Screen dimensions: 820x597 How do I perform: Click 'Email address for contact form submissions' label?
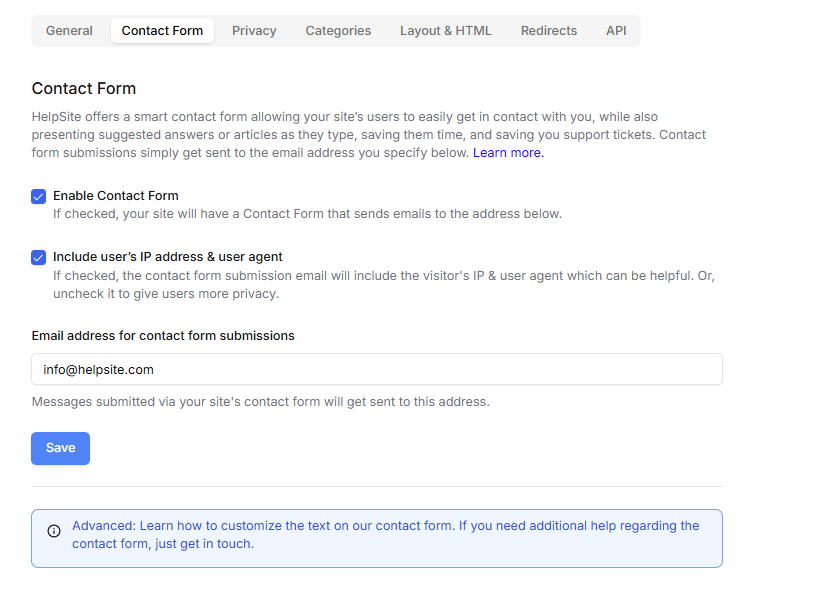coord(163,336)
